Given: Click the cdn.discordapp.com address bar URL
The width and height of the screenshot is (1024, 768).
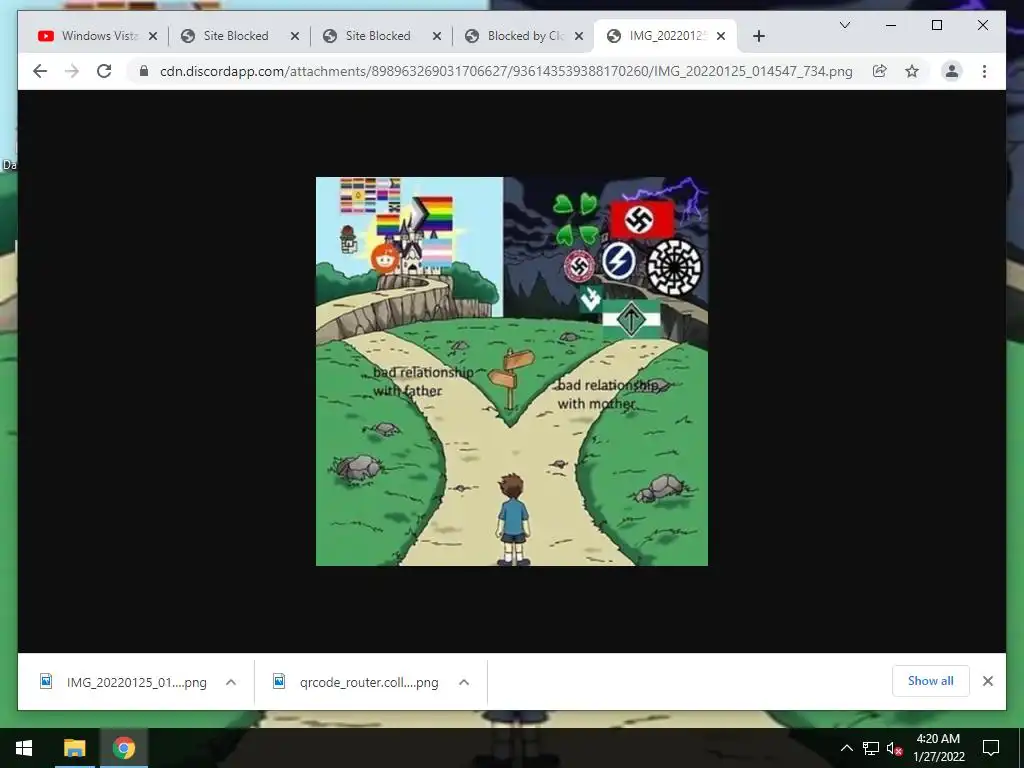Looking at the screenshot, I should click(x=506, y=71).
